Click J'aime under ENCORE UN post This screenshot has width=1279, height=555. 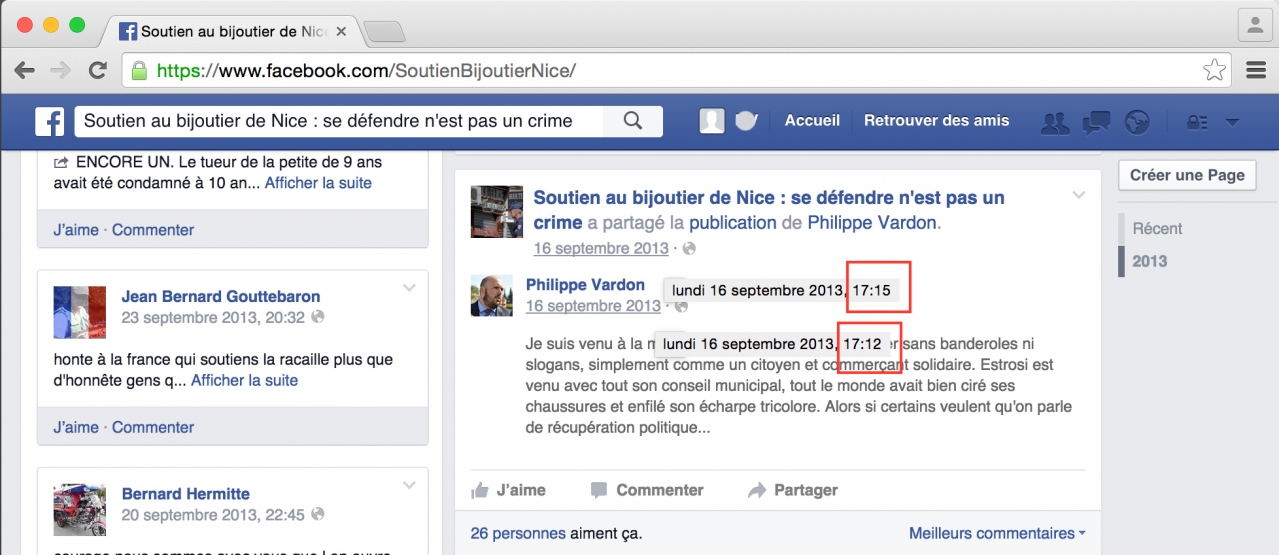point(76,229)
